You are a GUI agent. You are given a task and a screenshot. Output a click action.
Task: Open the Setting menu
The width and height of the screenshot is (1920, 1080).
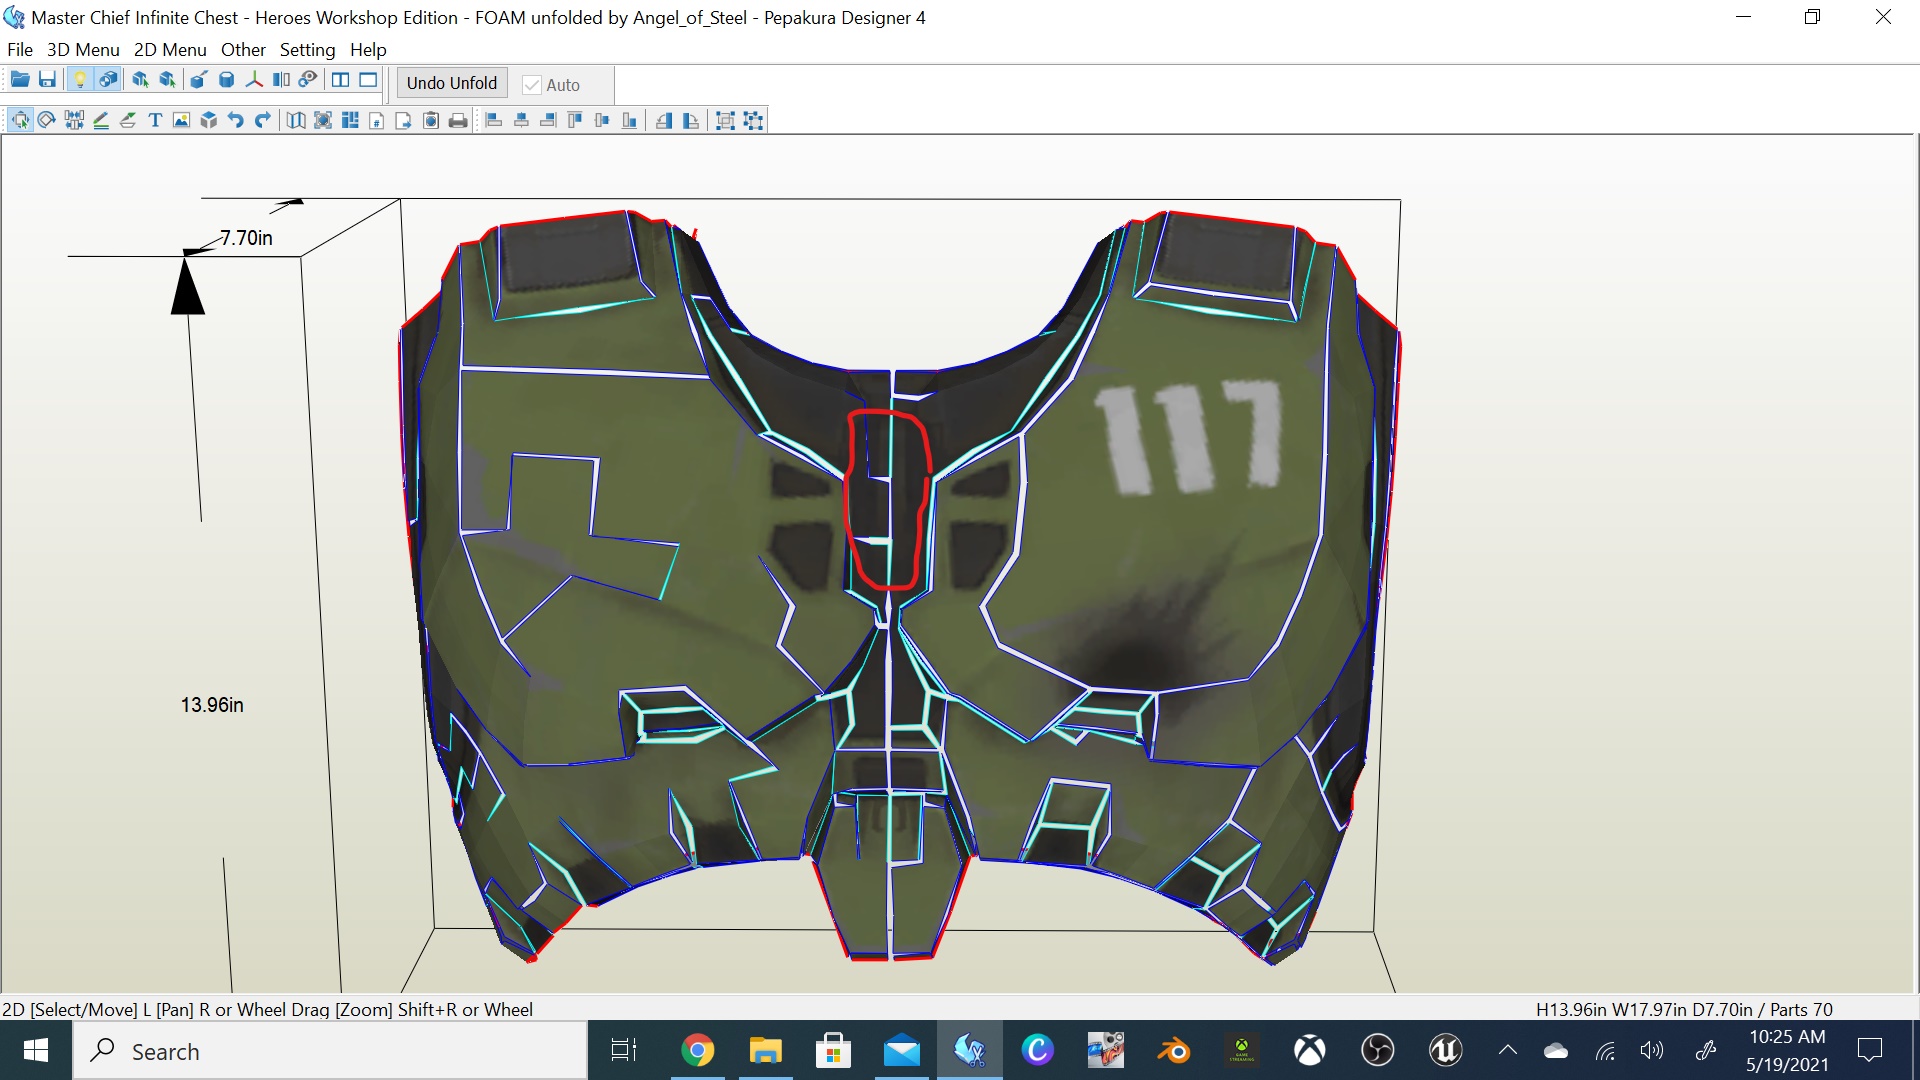307,50
